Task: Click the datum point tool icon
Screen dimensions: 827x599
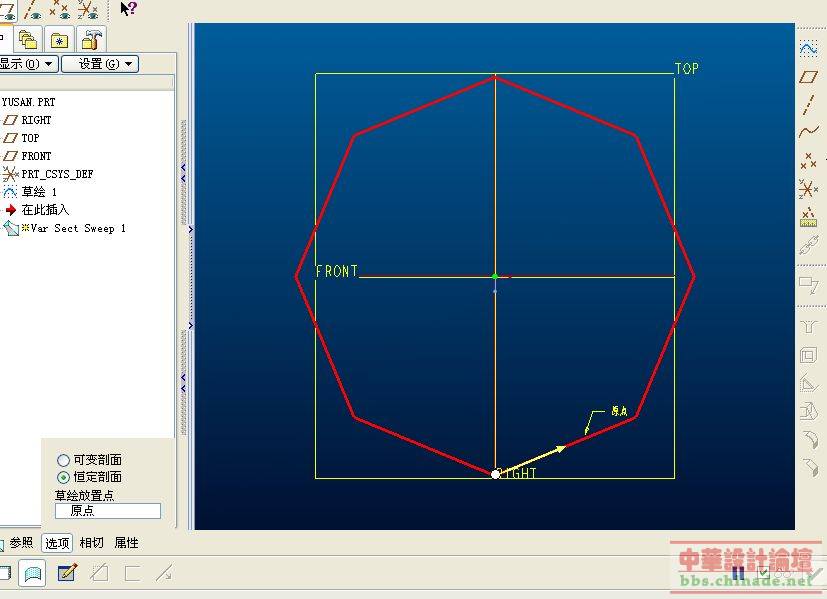Action: 808,160
